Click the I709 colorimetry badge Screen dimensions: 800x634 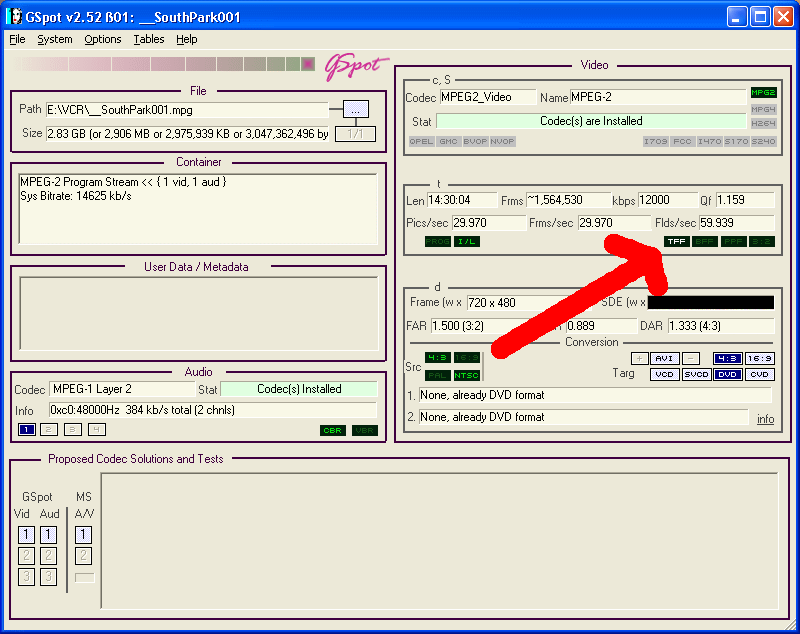pos(656,141)
